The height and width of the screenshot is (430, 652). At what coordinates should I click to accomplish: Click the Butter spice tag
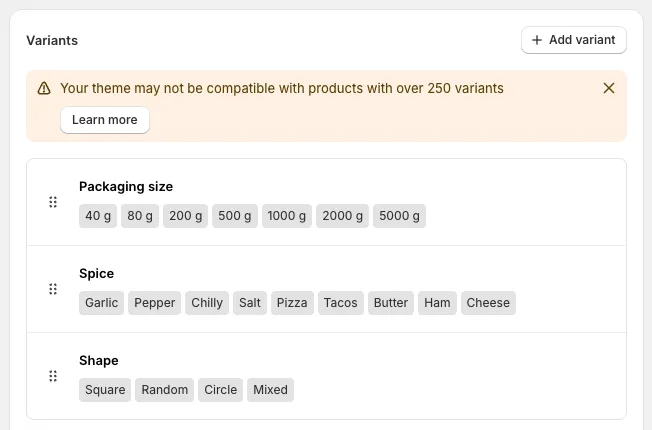(x=391, y=303)
